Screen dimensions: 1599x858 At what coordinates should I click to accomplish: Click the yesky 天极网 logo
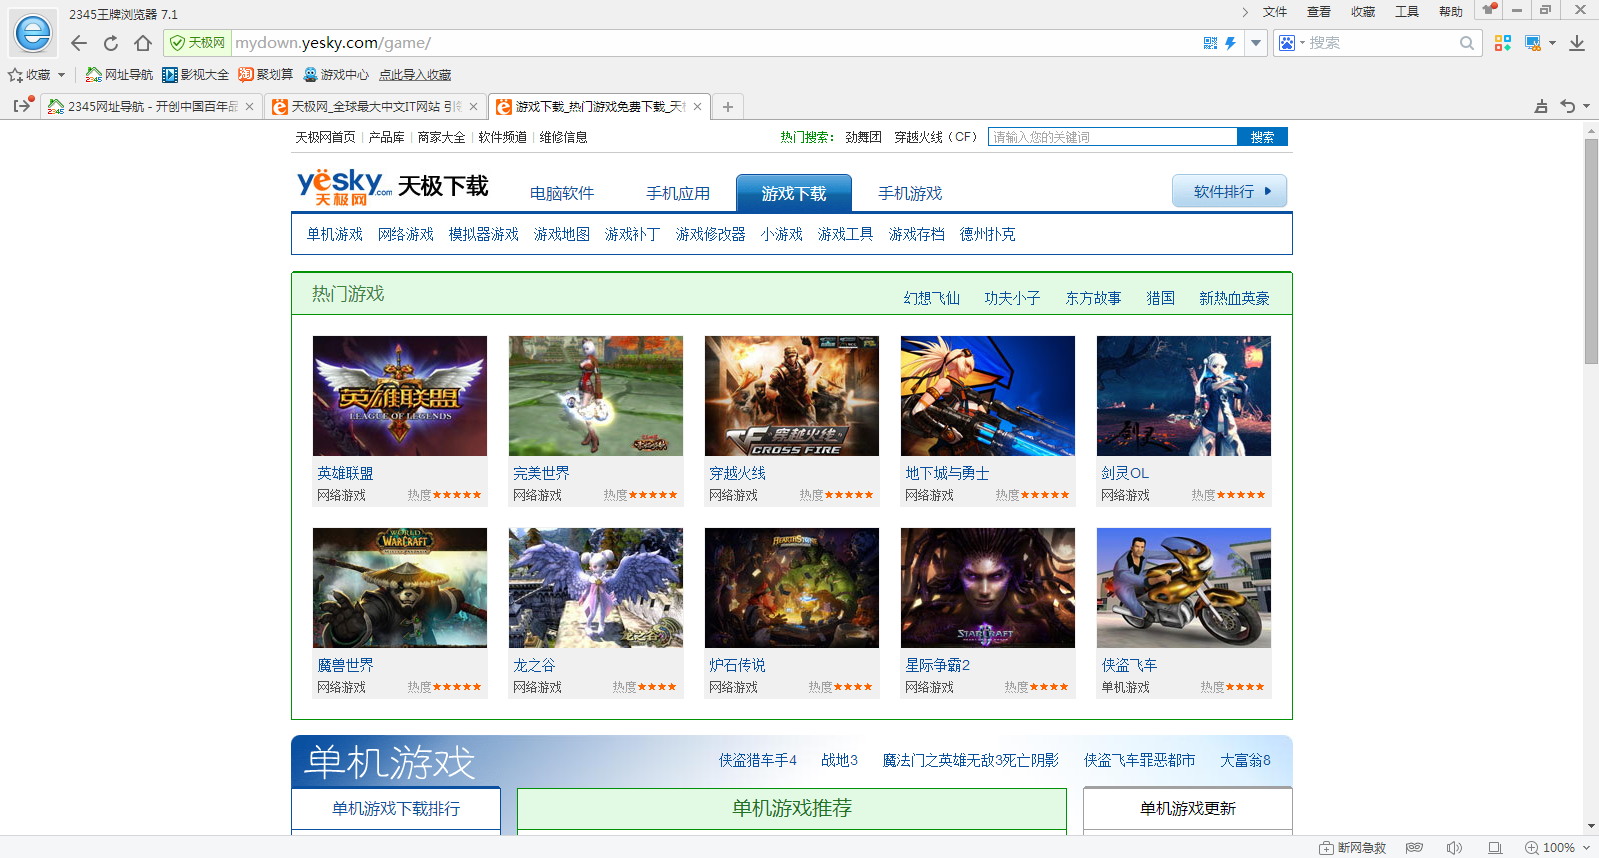(x=344, y=187)
